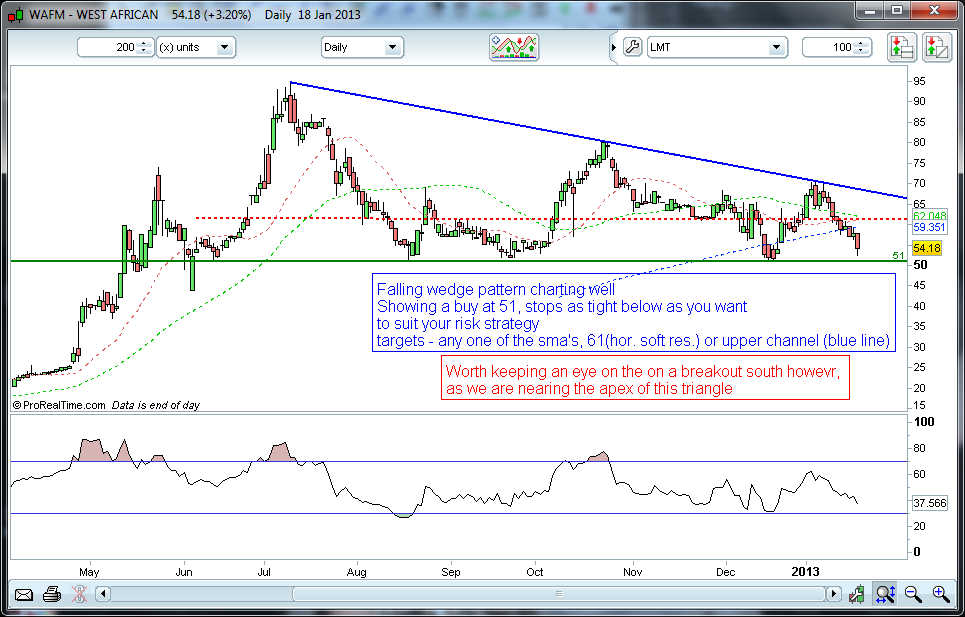965x617 pixels.
Task: Click the zoom out magnifier
Action: [913, 594]
